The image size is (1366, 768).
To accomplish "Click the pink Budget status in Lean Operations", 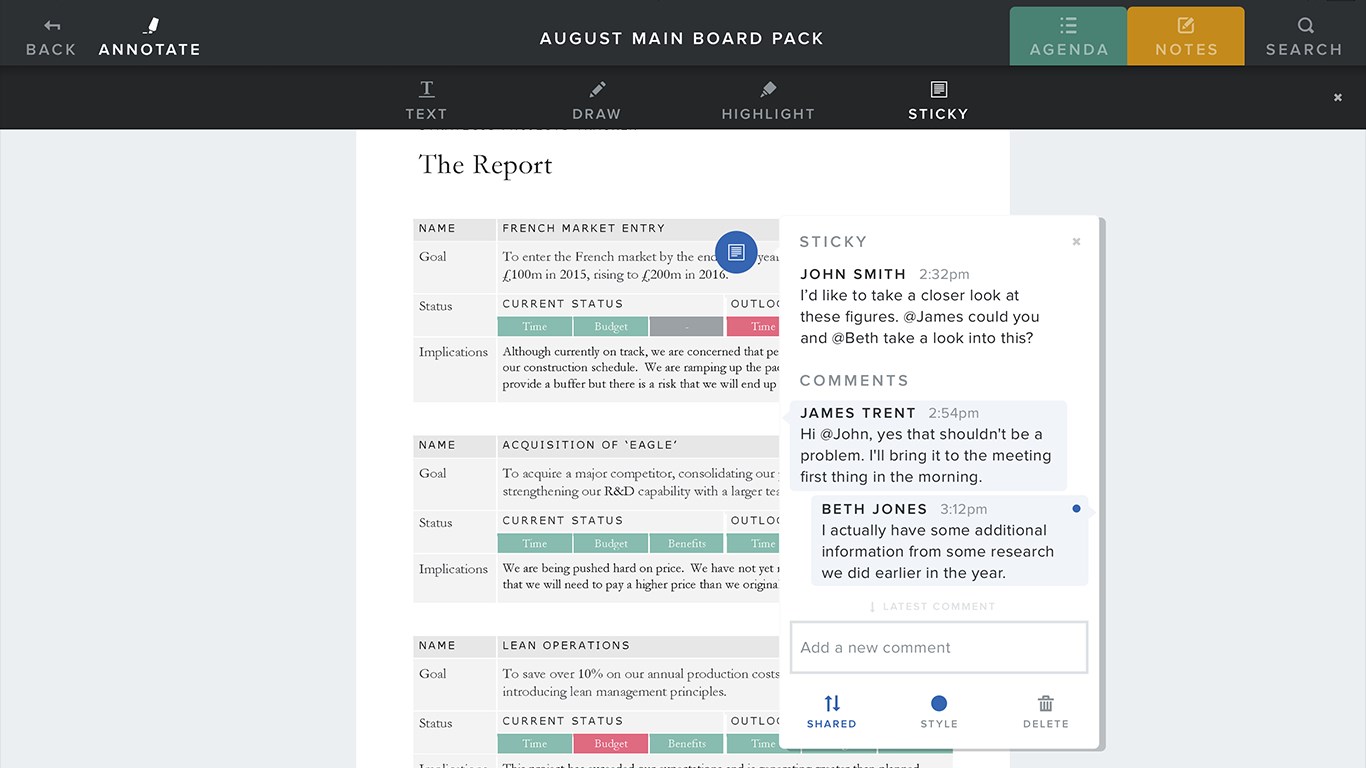I will coord(611,744).
